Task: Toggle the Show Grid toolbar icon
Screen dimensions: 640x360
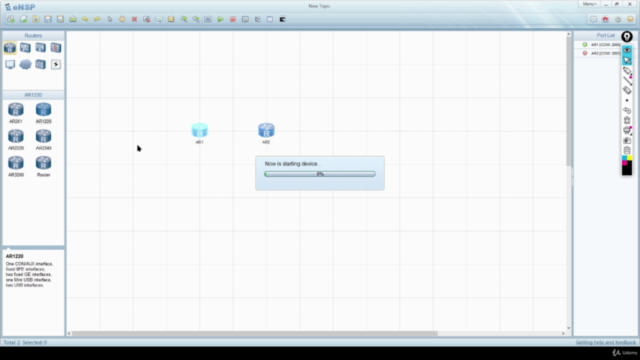Action: 270,19
